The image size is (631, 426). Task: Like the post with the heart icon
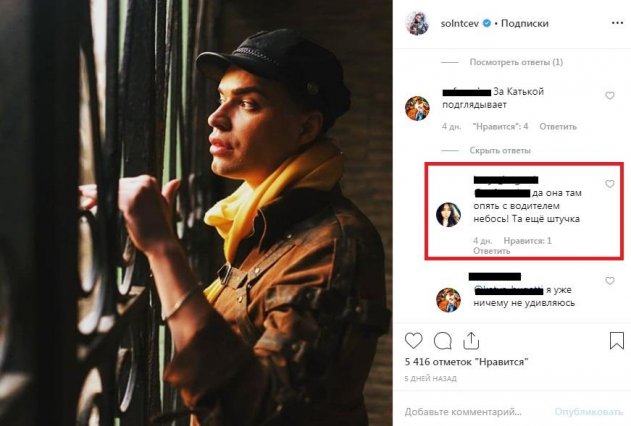(x=414, y=341)
